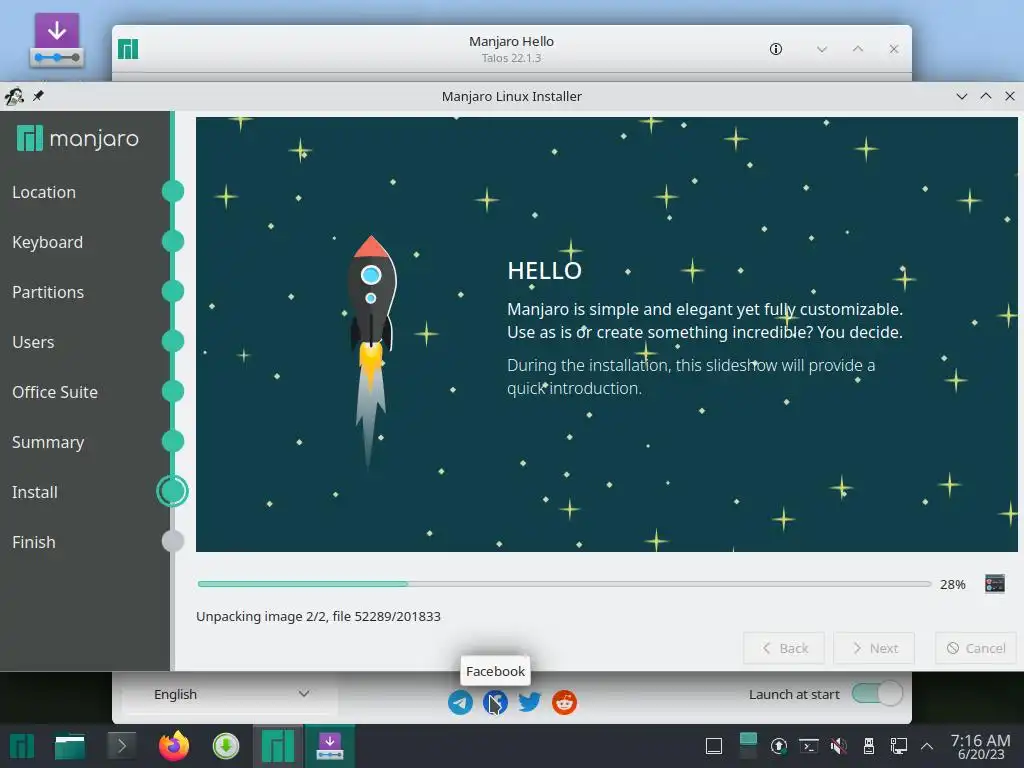Cancel the Manjaro installation

(x=976, y=648)
